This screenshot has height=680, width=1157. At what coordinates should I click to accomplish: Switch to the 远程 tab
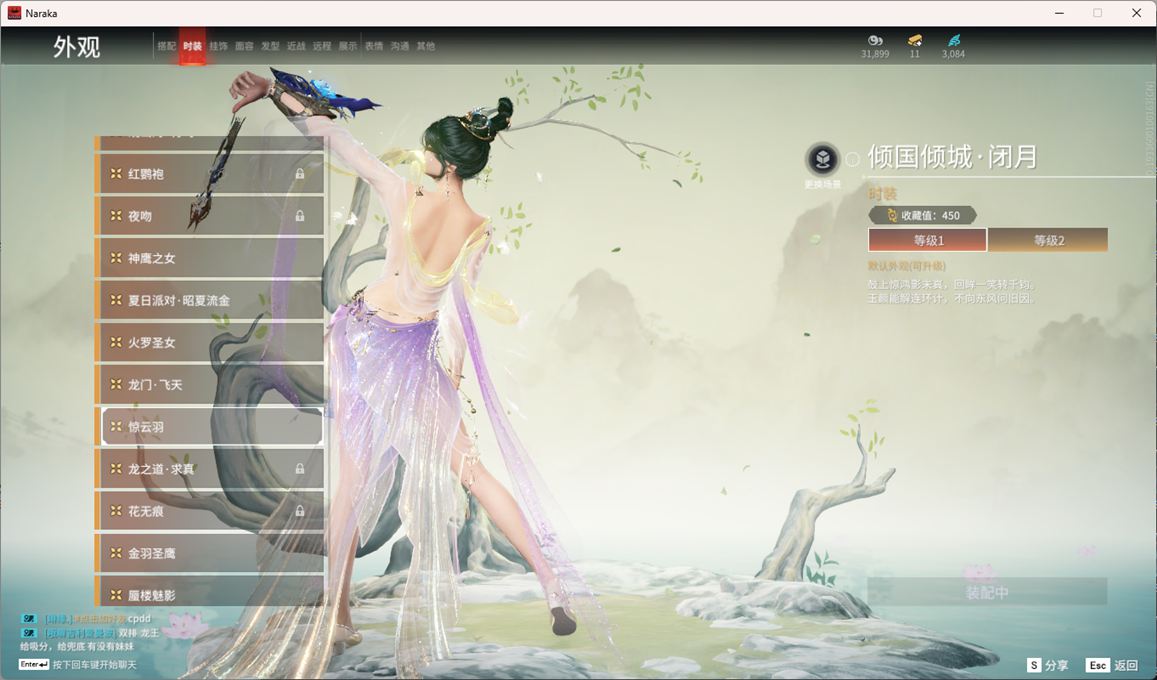pyautogui.click(x=322, y=46)
